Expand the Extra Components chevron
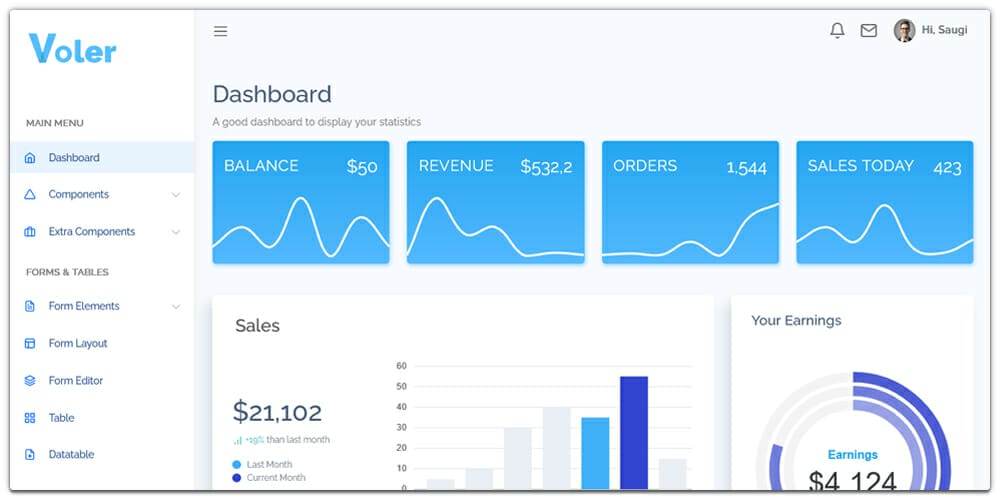1000x500 pixels. point(176,232)
